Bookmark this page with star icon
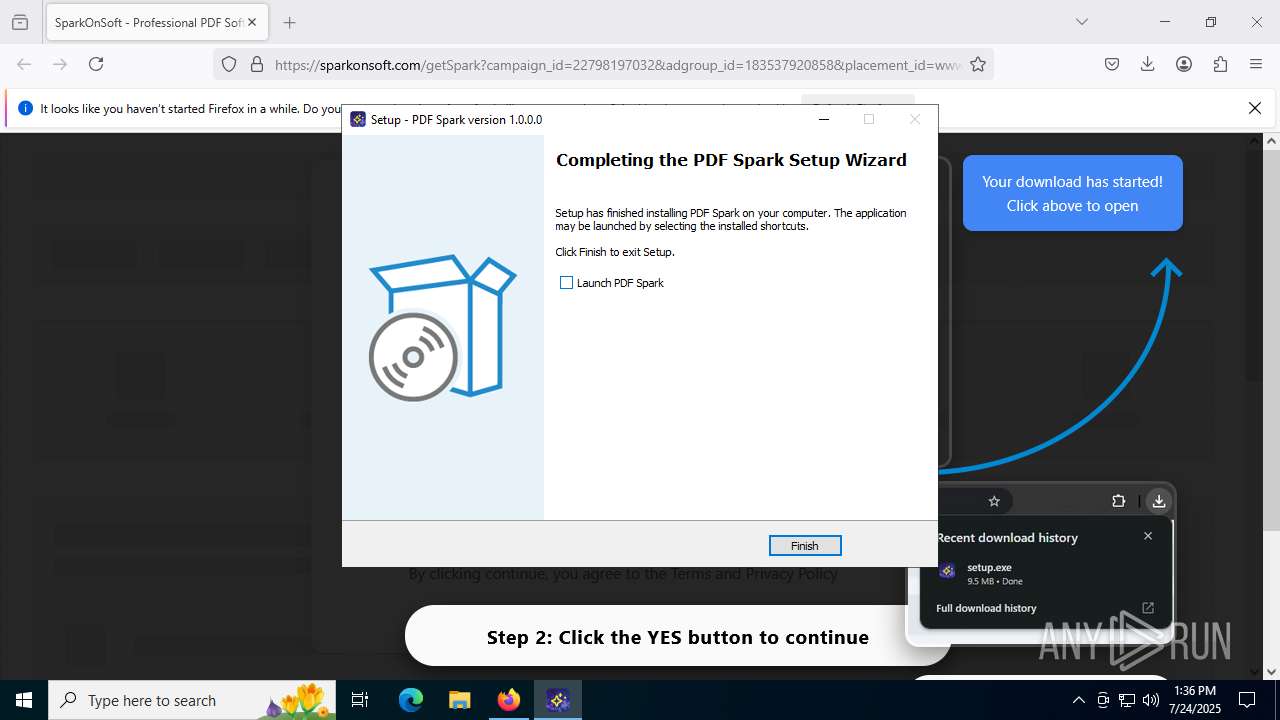 click(x=978, y=64)
